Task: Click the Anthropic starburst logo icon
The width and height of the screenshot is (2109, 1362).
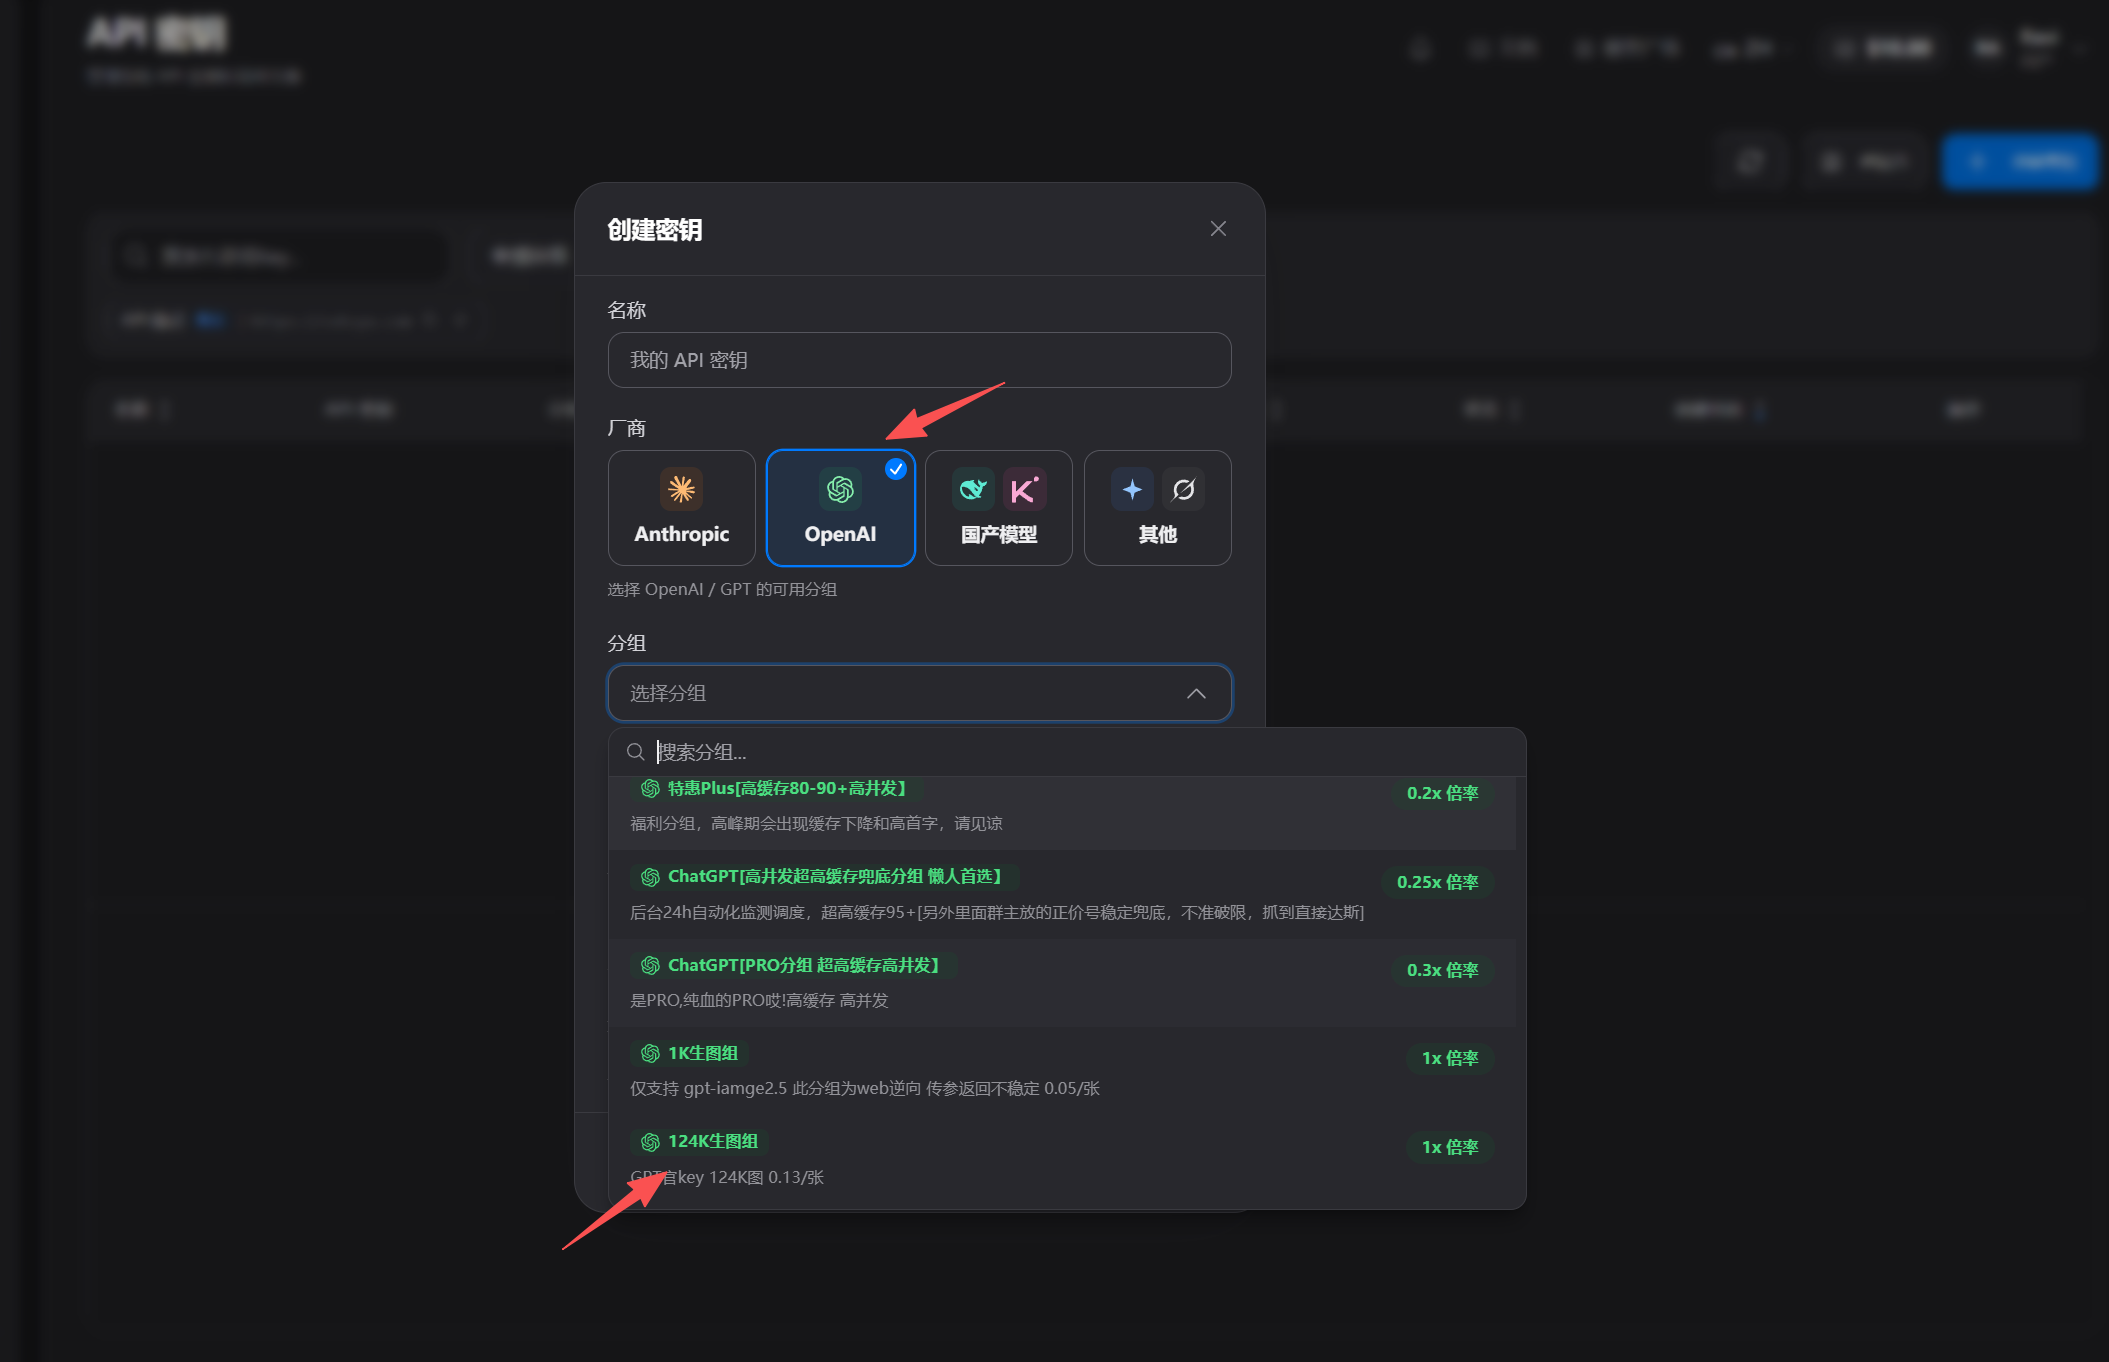Action: (x=681, y=489)
